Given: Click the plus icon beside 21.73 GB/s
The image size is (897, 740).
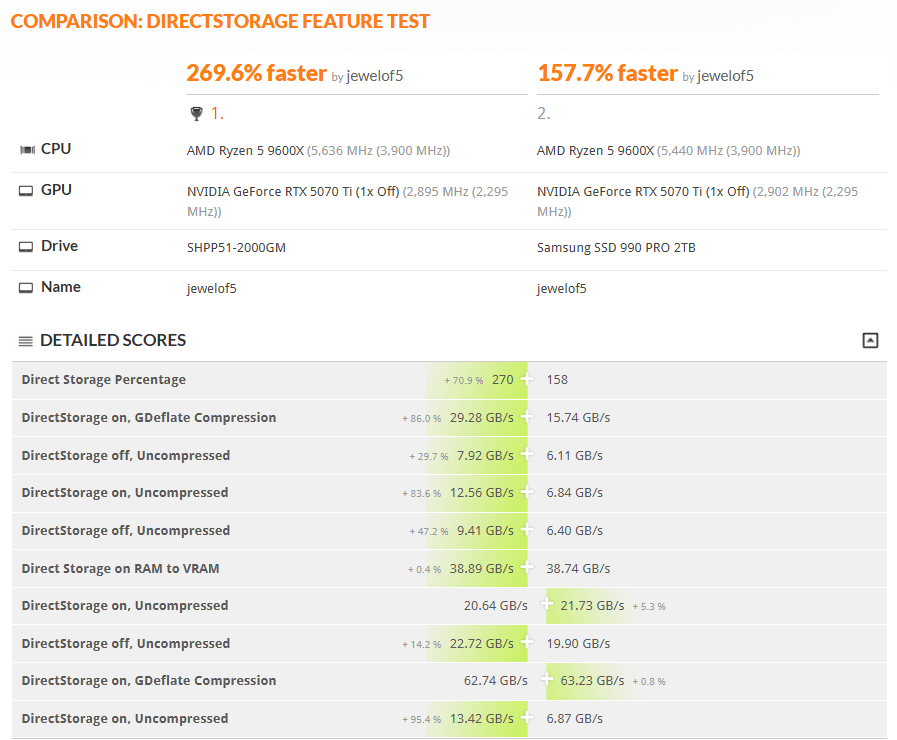Looking at the screenshot, I should (547, 604).
